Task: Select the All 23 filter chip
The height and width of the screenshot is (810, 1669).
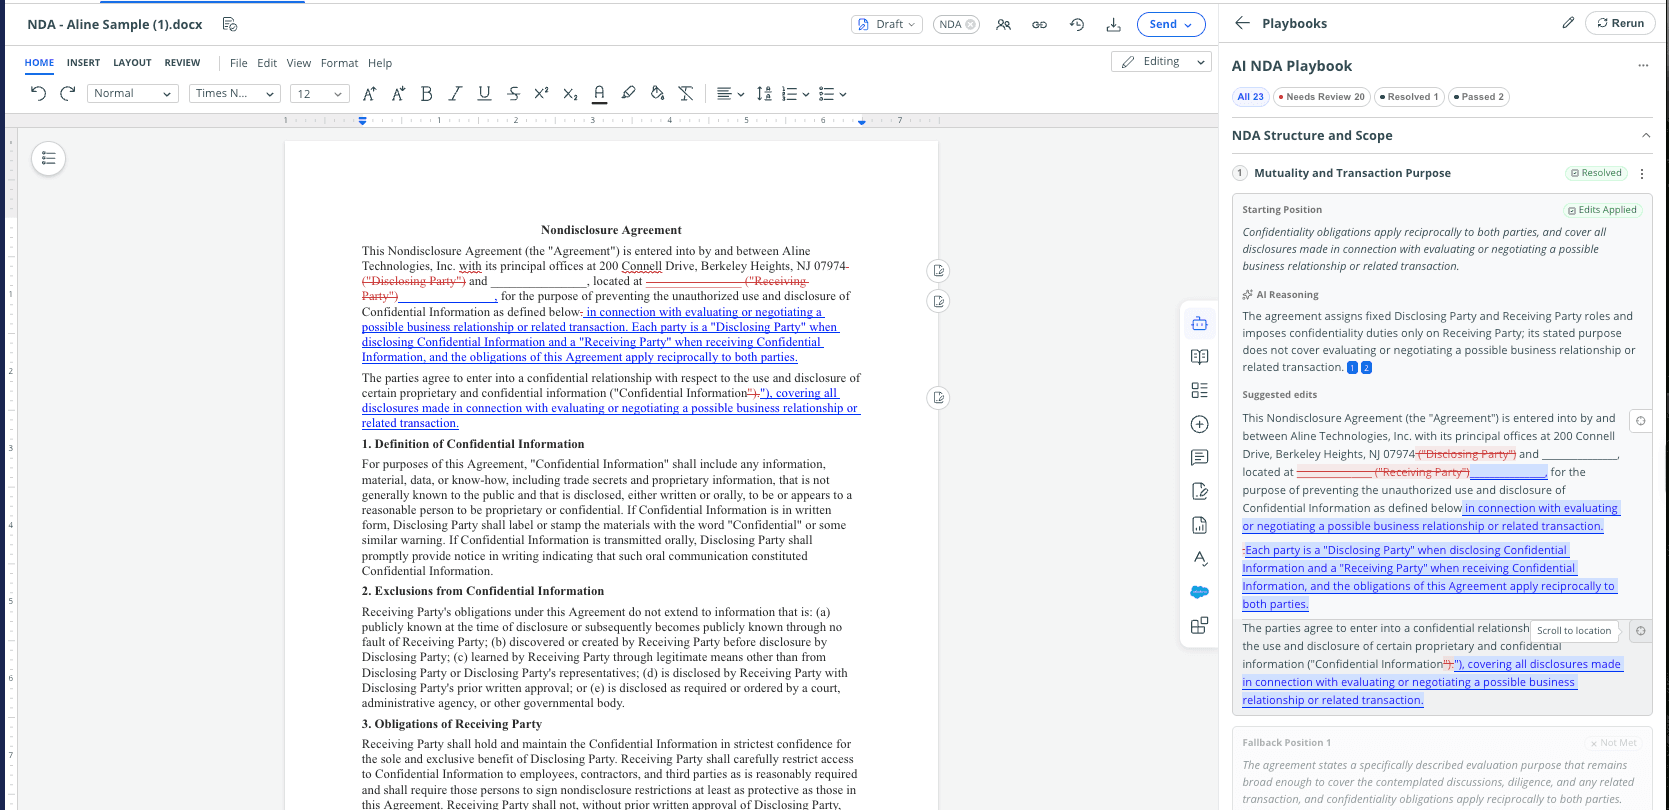Action: tap(1250, 97)
